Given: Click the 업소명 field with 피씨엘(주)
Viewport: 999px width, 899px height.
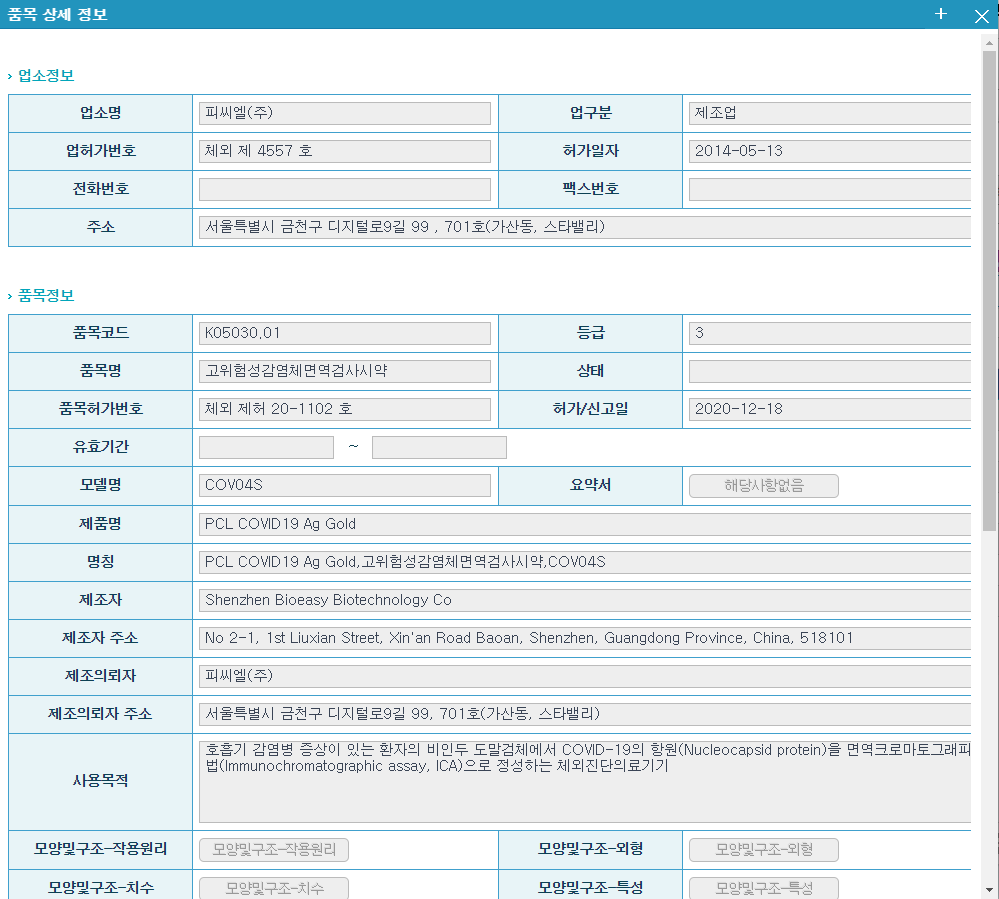Looking at the screenshot, I should [345, 113].
